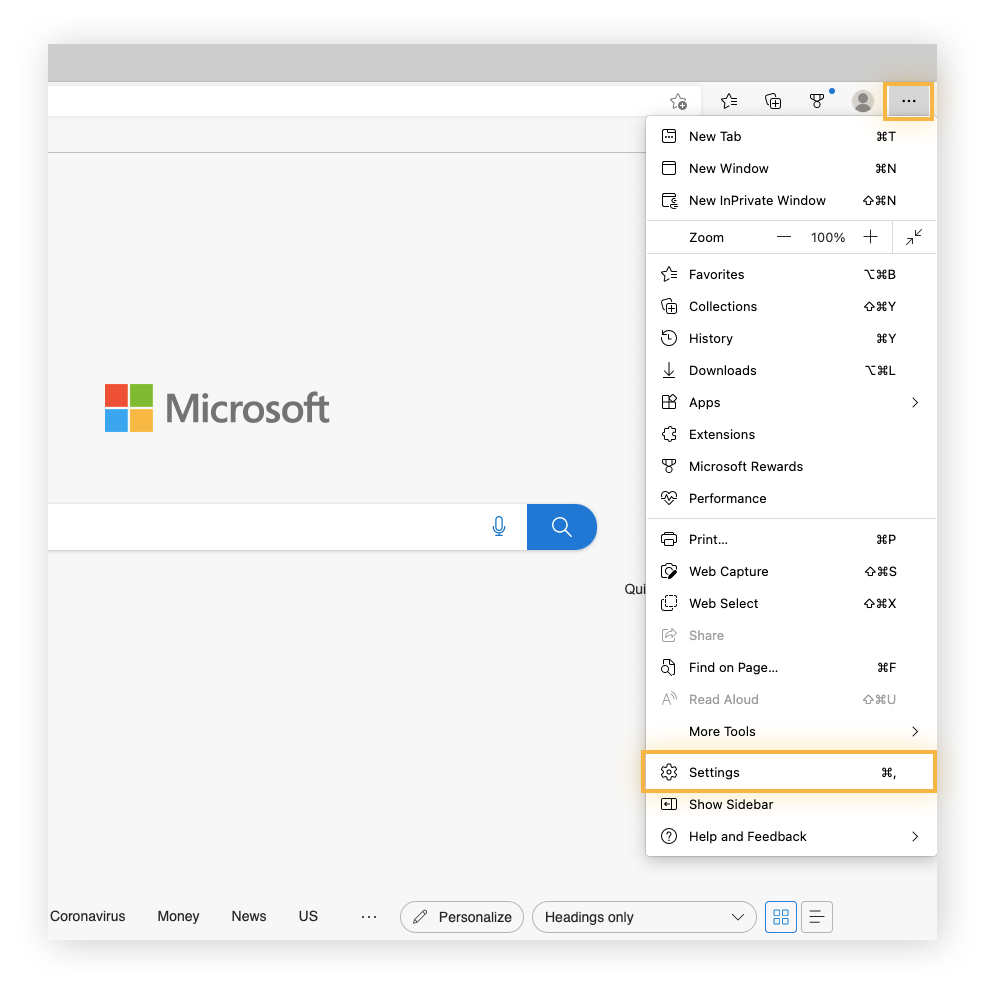The height and width of the screenshot is (983, 984).
Task: Select the Microsoft Rewards icon in the toolbar
Action: coord(817,101)
